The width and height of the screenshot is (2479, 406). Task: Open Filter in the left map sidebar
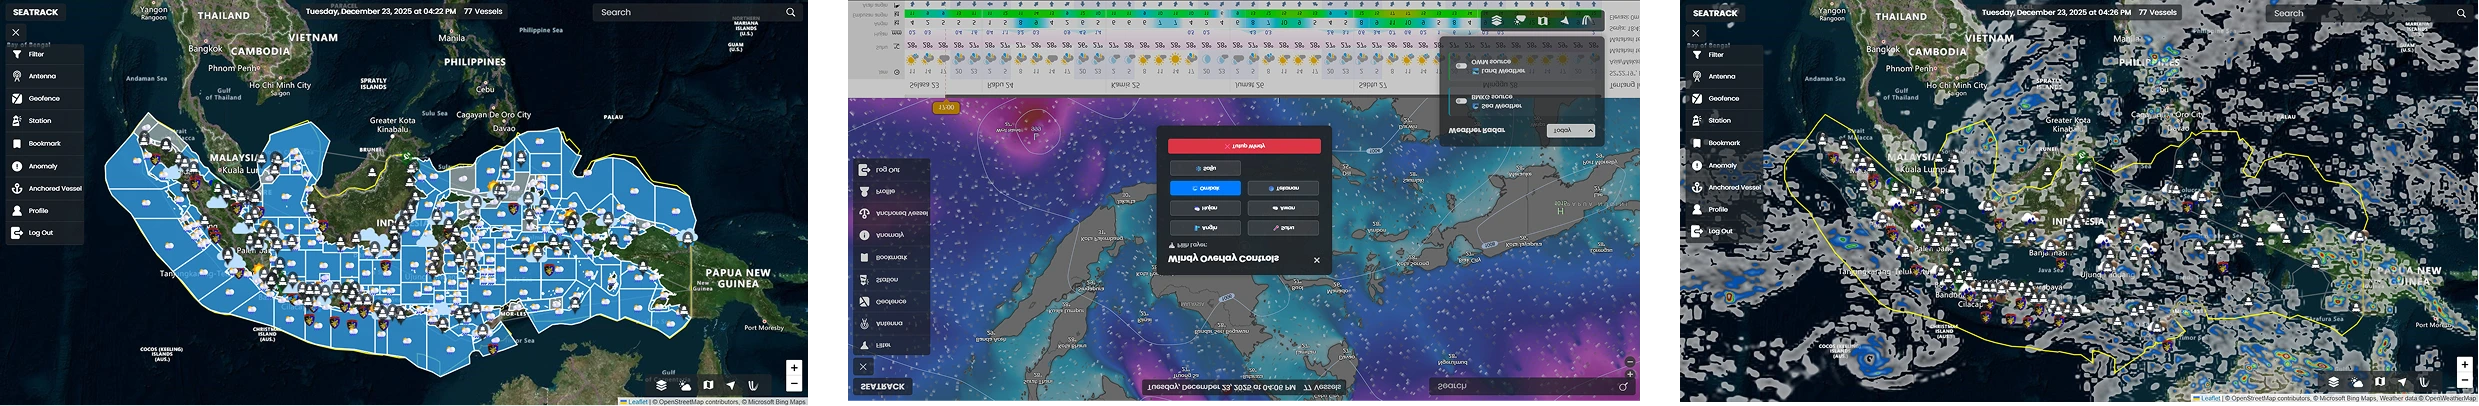point(36,54)
